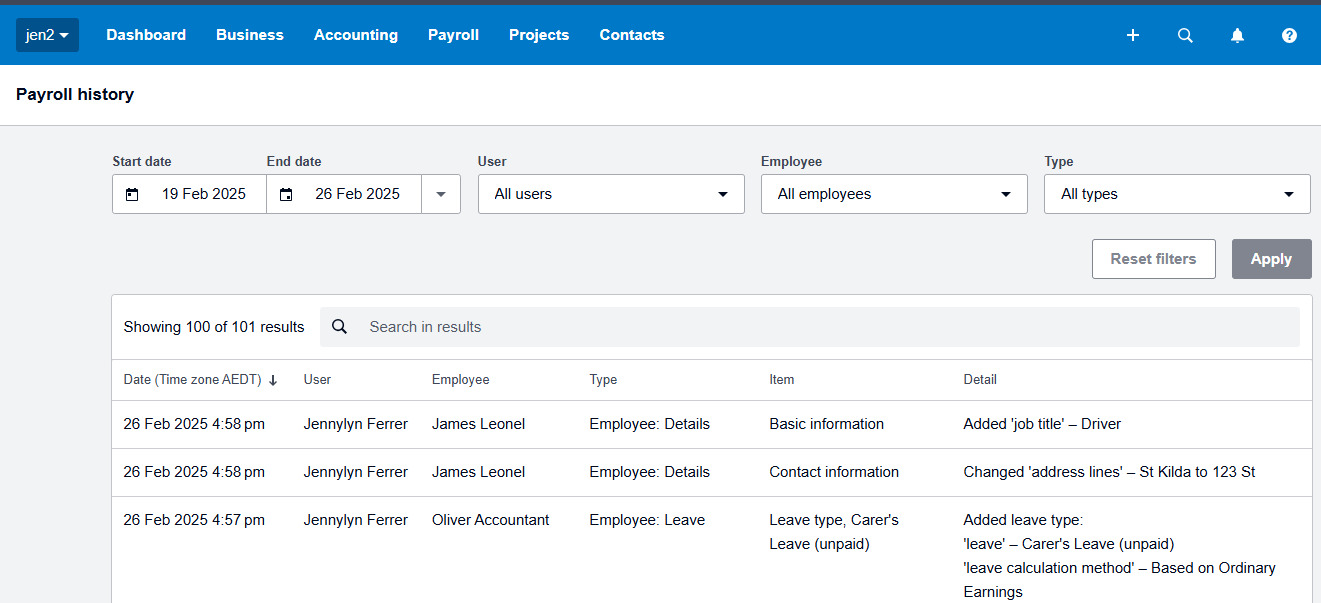Open the jen2 organisation switcher
Viewport: 1321px width, 603px height.
[x=47, y=35]
